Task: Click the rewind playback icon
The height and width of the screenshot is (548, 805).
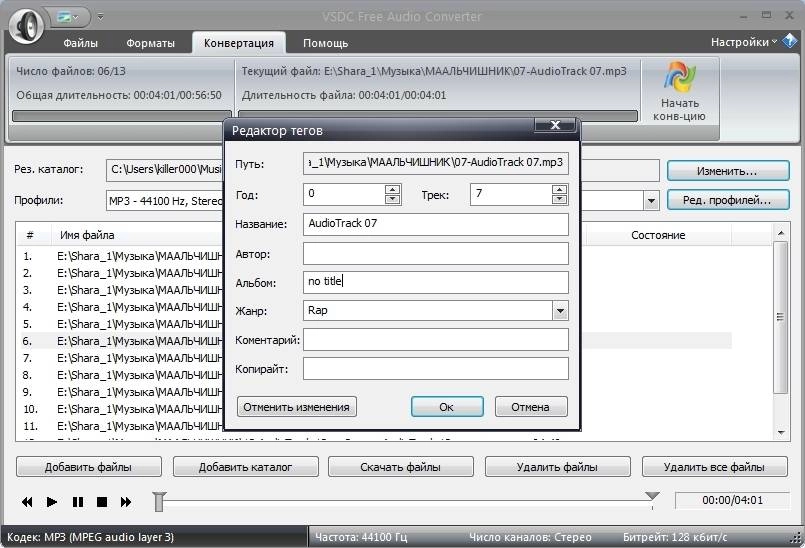Action: [27, 502]
